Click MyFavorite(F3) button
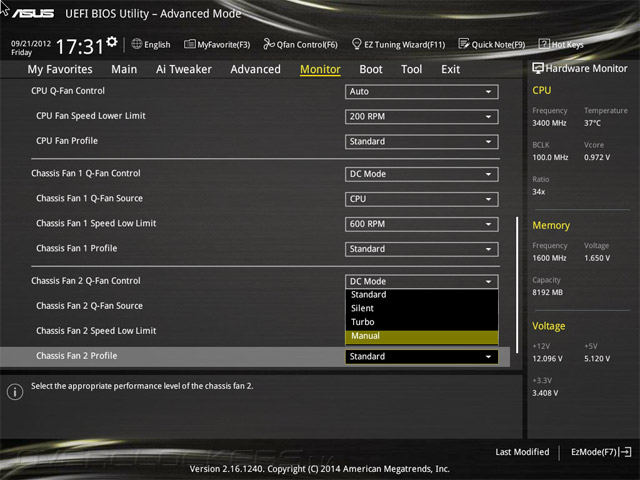The width and height of the screenshot is (640, 480). (x=217, y=44)
